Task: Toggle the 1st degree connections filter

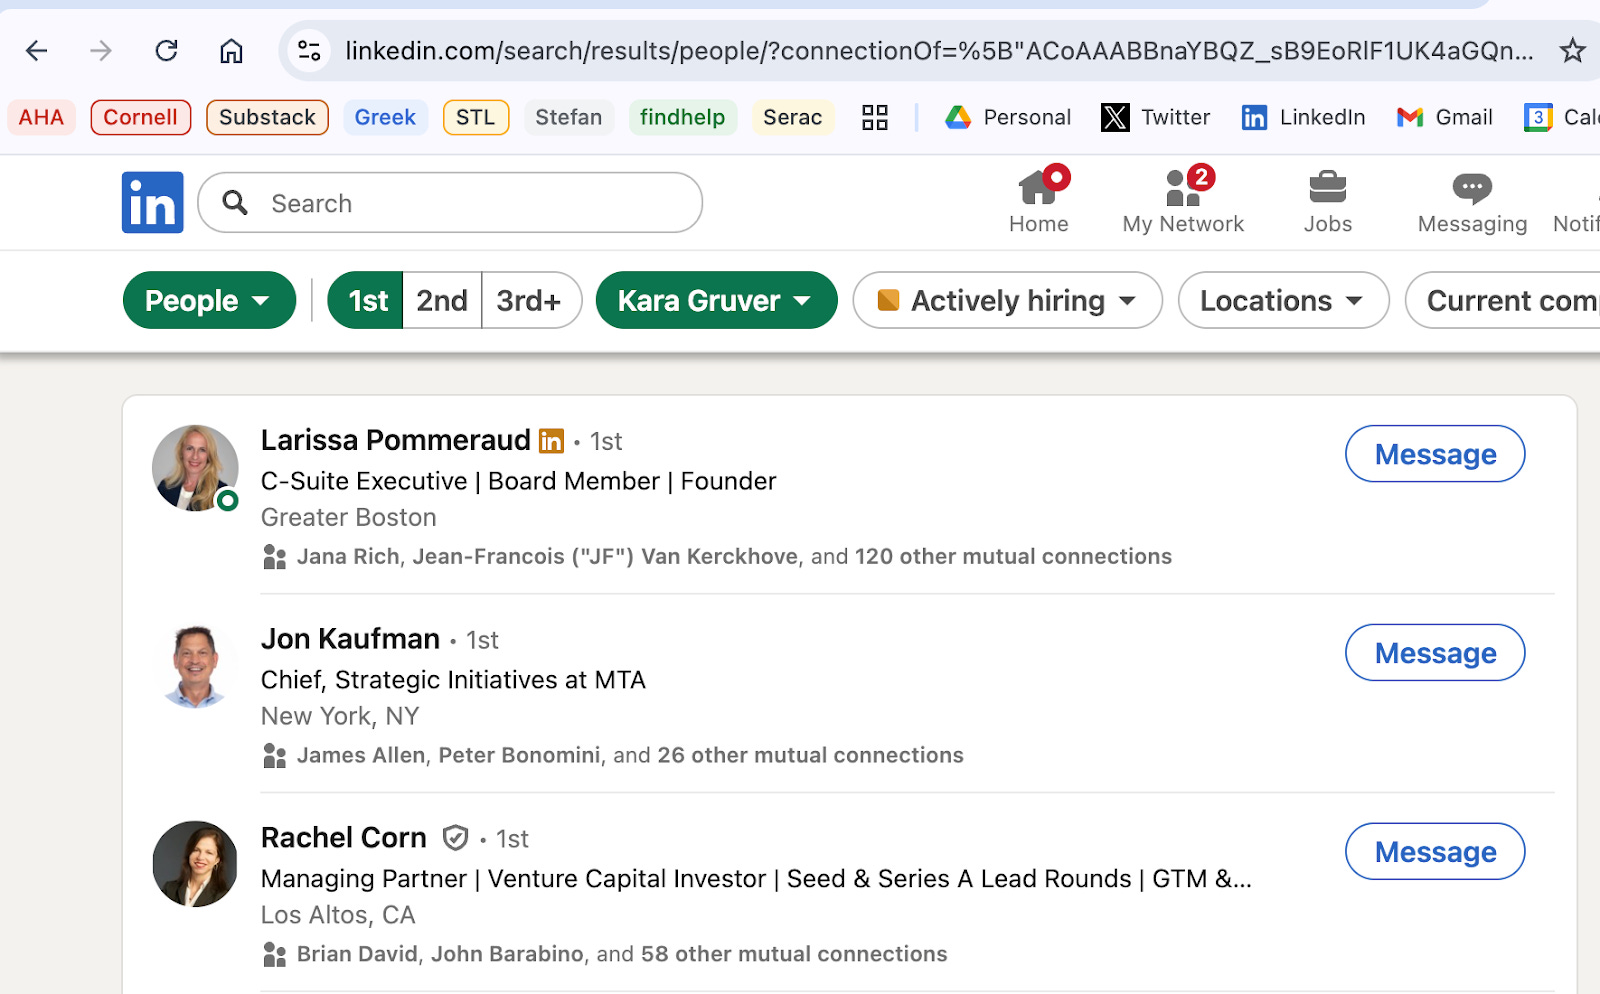Action: (366, 300)
